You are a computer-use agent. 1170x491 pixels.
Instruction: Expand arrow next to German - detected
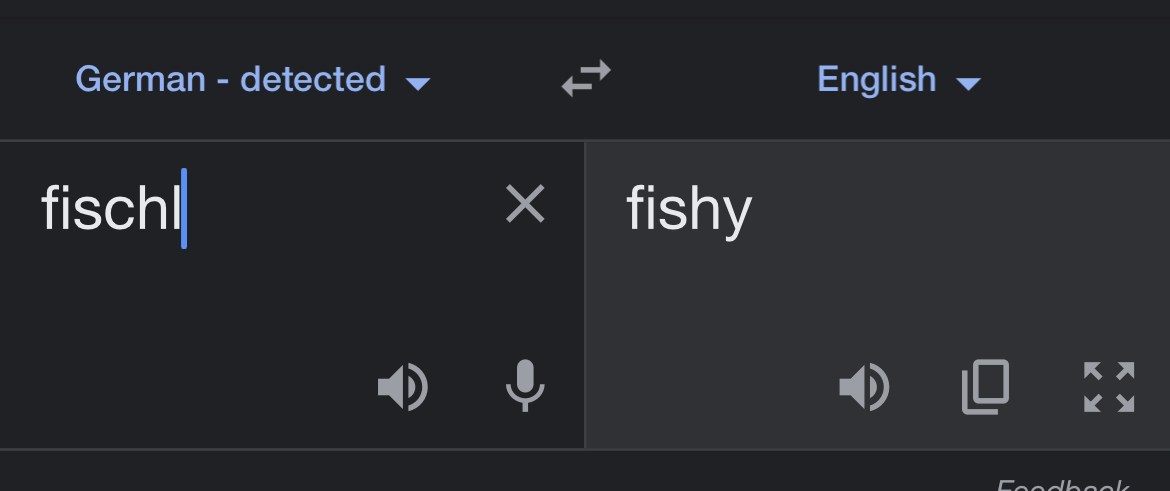[418, 84]
